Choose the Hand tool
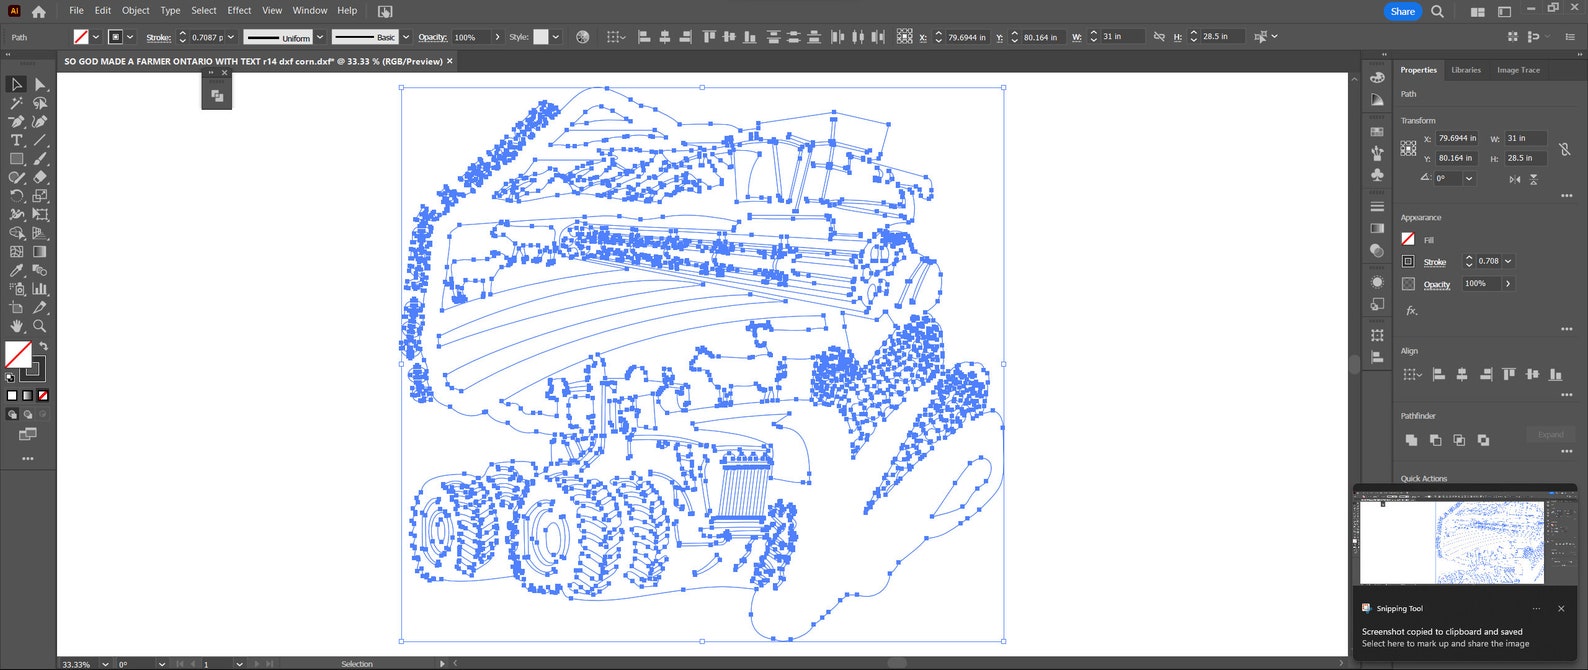1588x670 pixels. (17, 326)
